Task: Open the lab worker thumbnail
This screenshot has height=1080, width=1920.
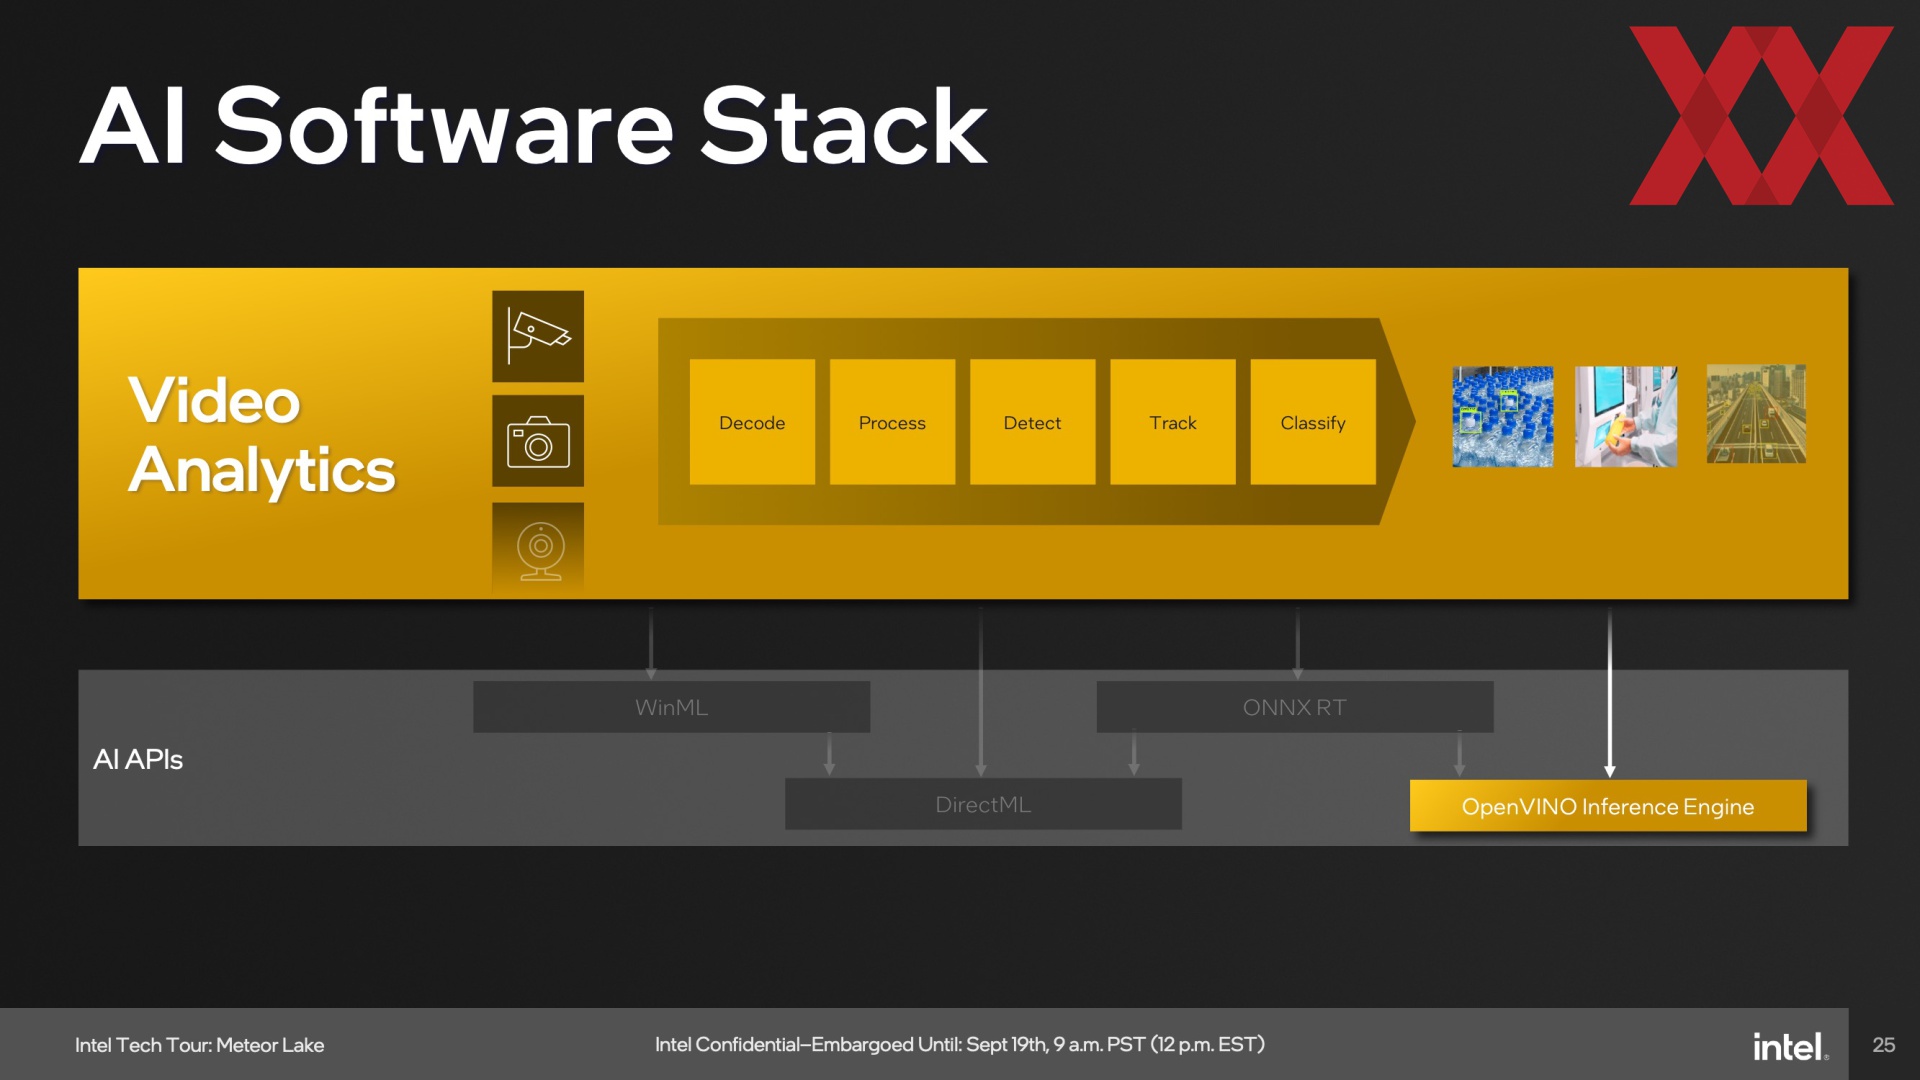Action: click(1626, 416)
